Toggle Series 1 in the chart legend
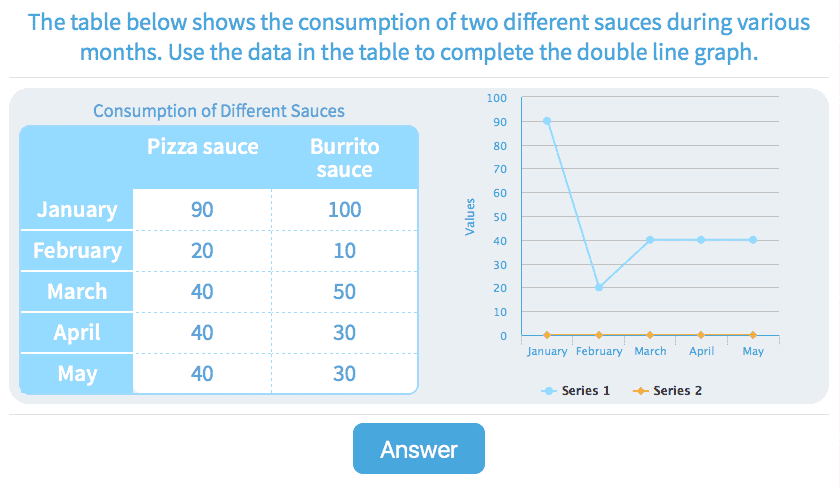840x501 pixels. (586, 391)
